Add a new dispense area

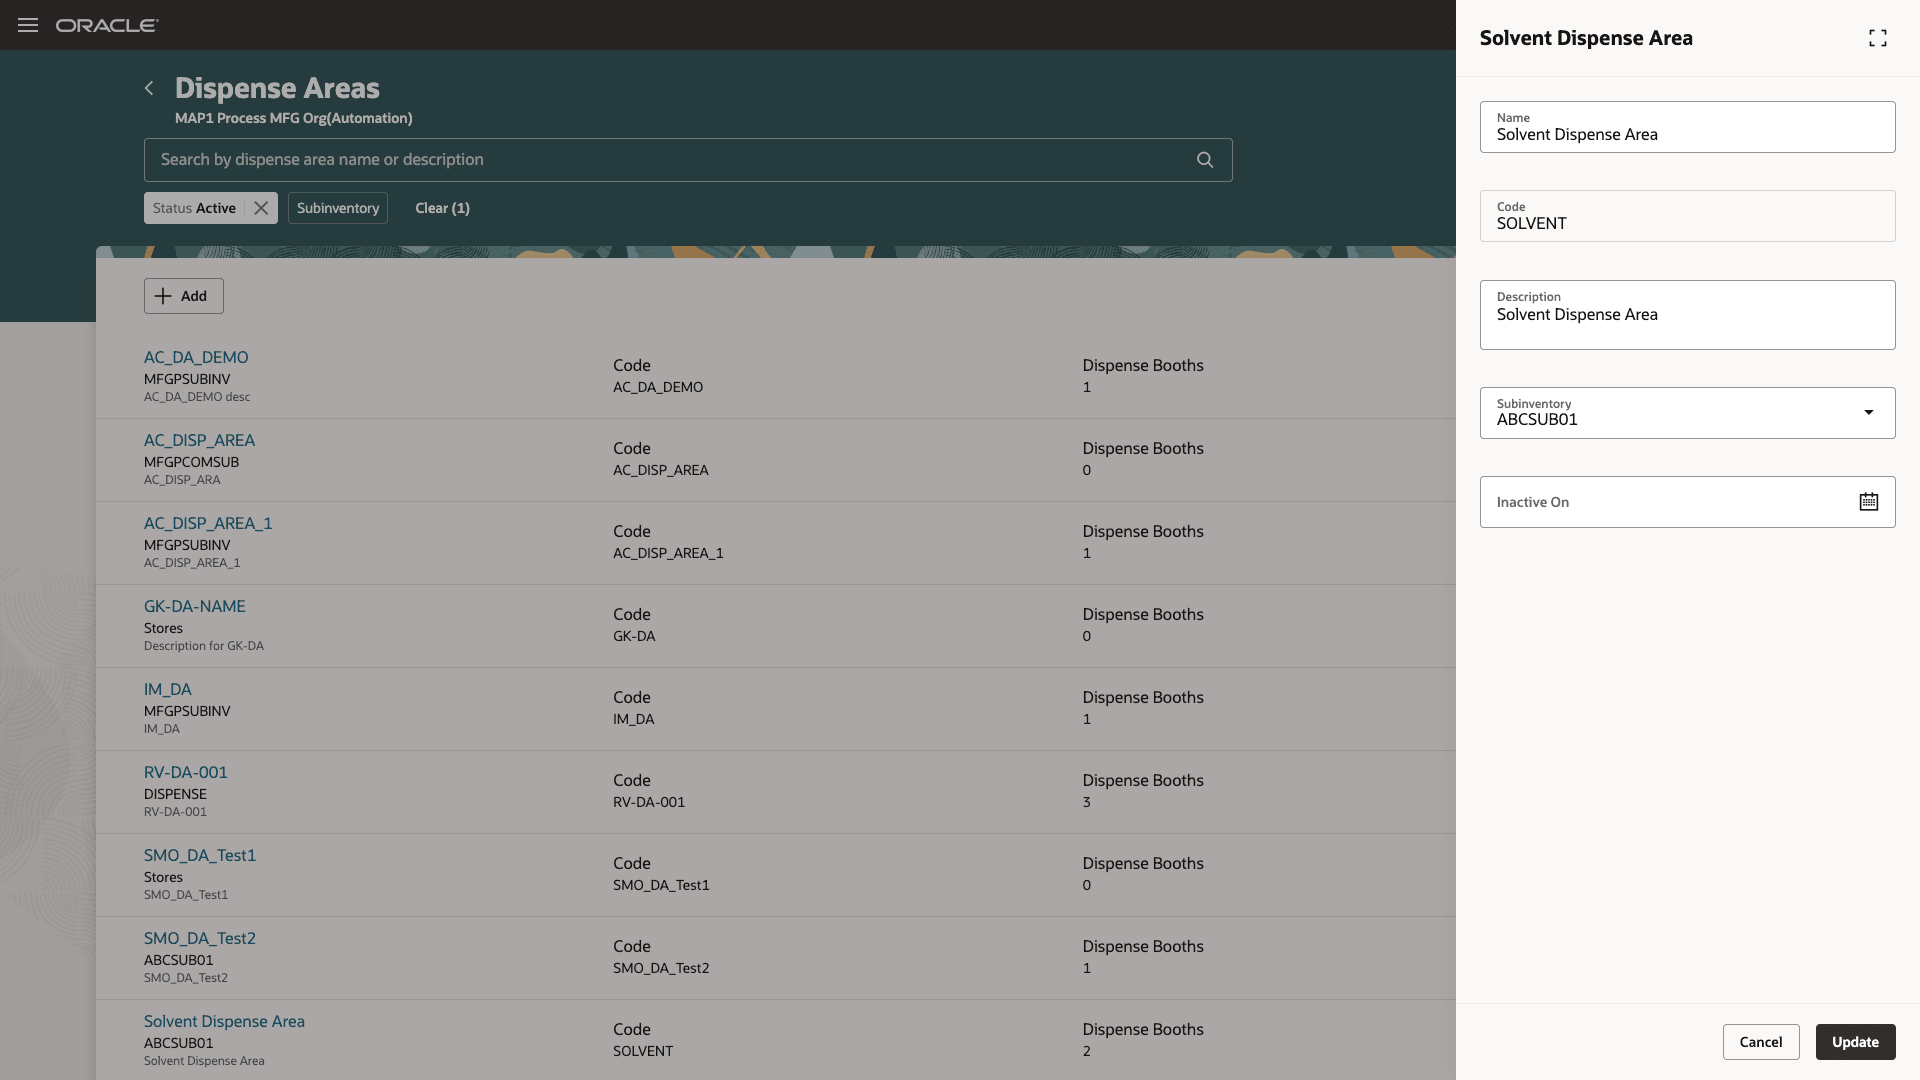tap(184, 296)
